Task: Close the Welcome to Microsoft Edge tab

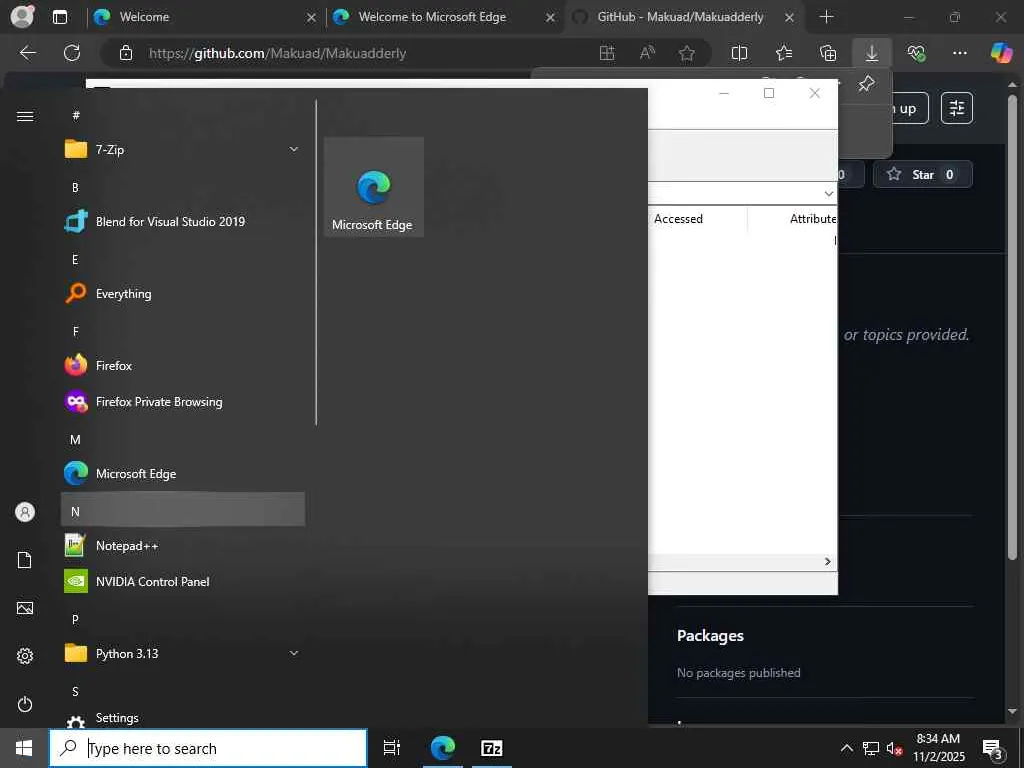Action: pos(551,18)
